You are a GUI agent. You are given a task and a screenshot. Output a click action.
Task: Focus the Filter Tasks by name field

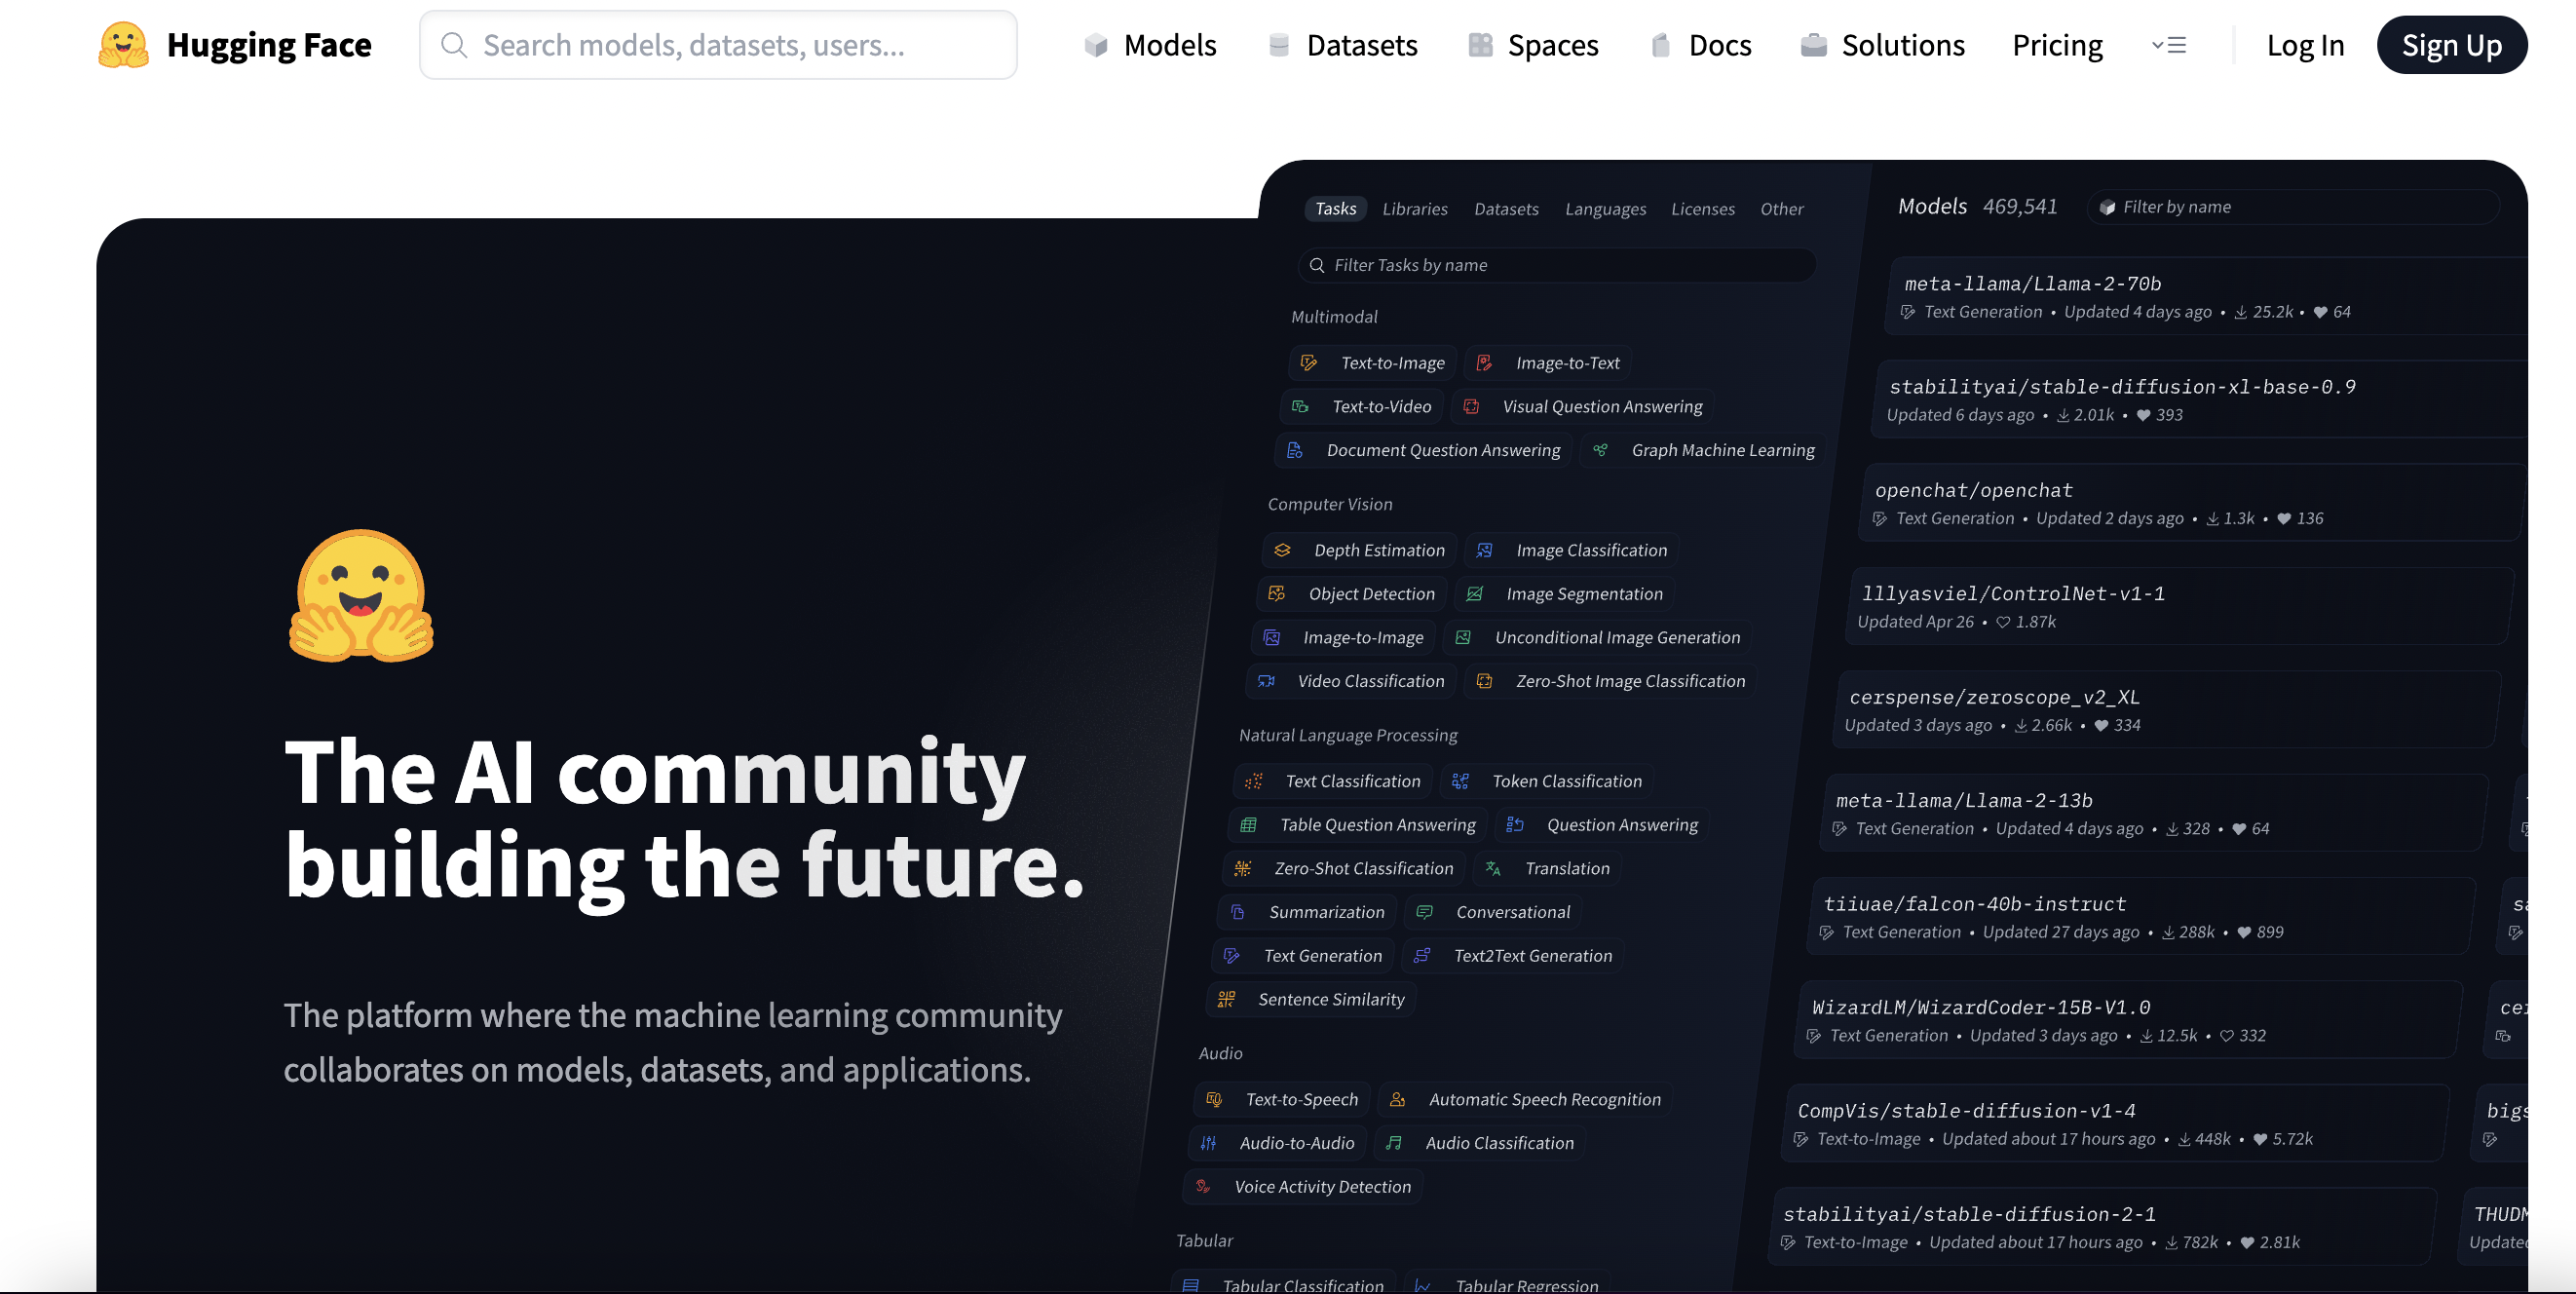coord(1556,265)
